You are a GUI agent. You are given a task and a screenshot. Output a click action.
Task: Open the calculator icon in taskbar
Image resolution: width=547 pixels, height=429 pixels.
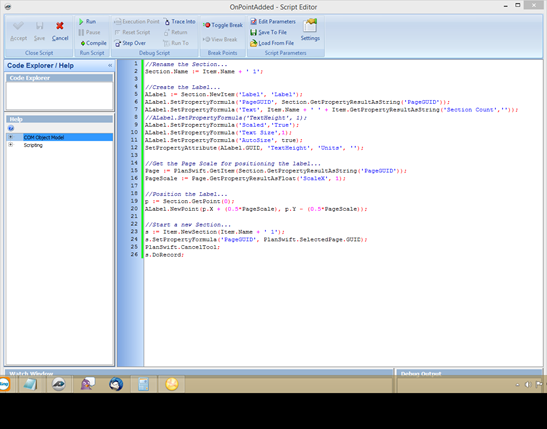143,384
